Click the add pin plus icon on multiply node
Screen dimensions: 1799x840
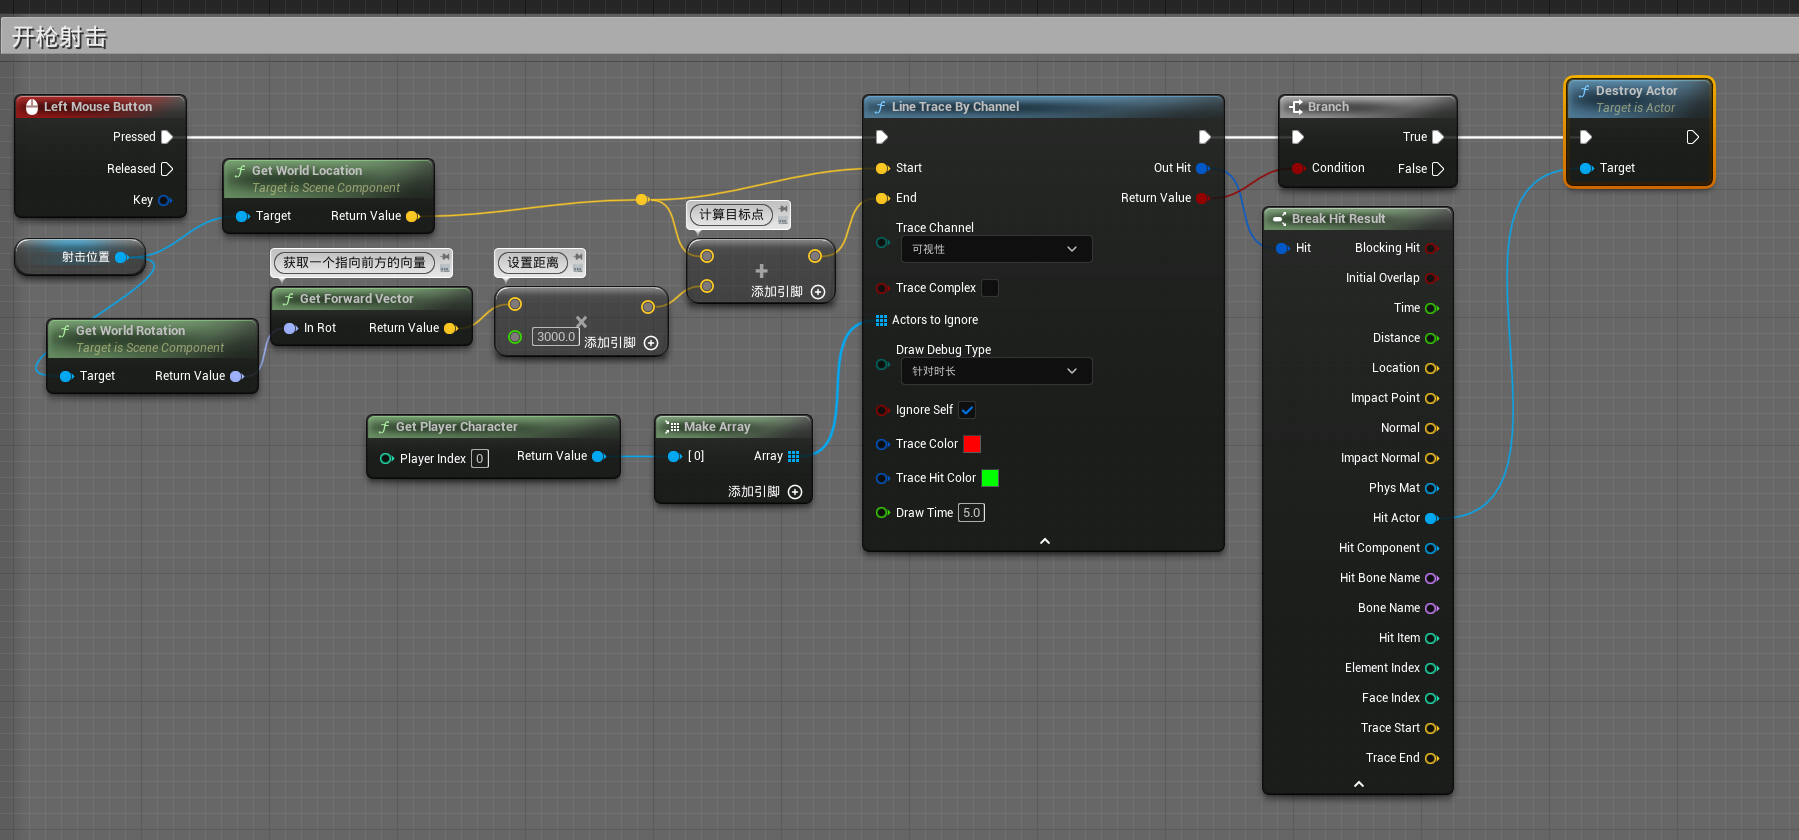pyautogui.click(x=651, y=343)
